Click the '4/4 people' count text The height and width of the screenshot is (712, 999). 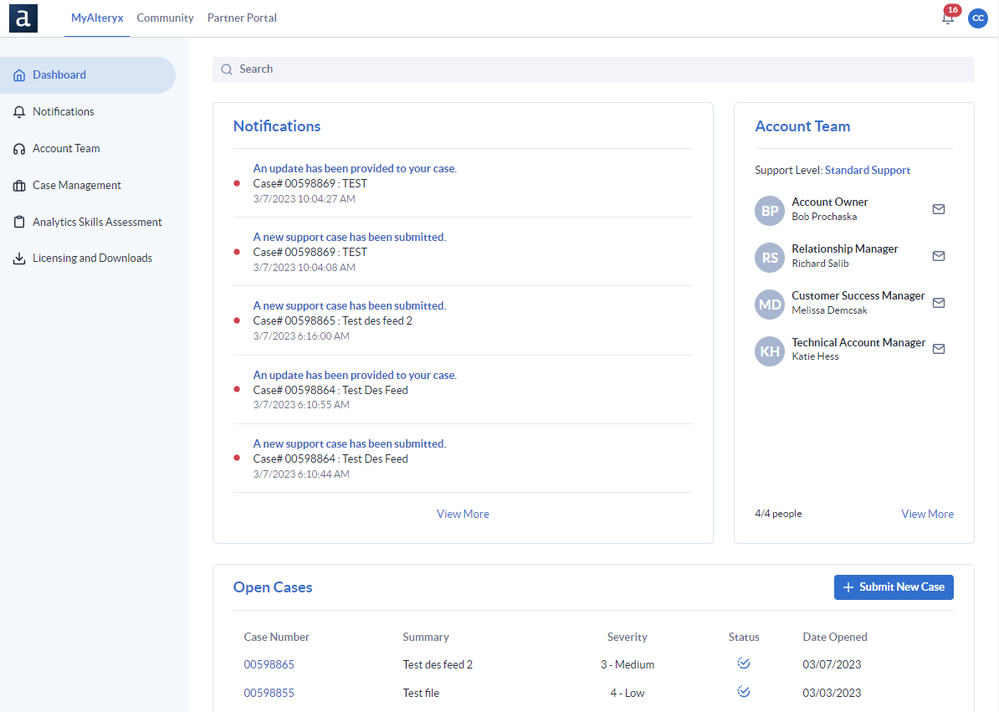tap(778, 514)
